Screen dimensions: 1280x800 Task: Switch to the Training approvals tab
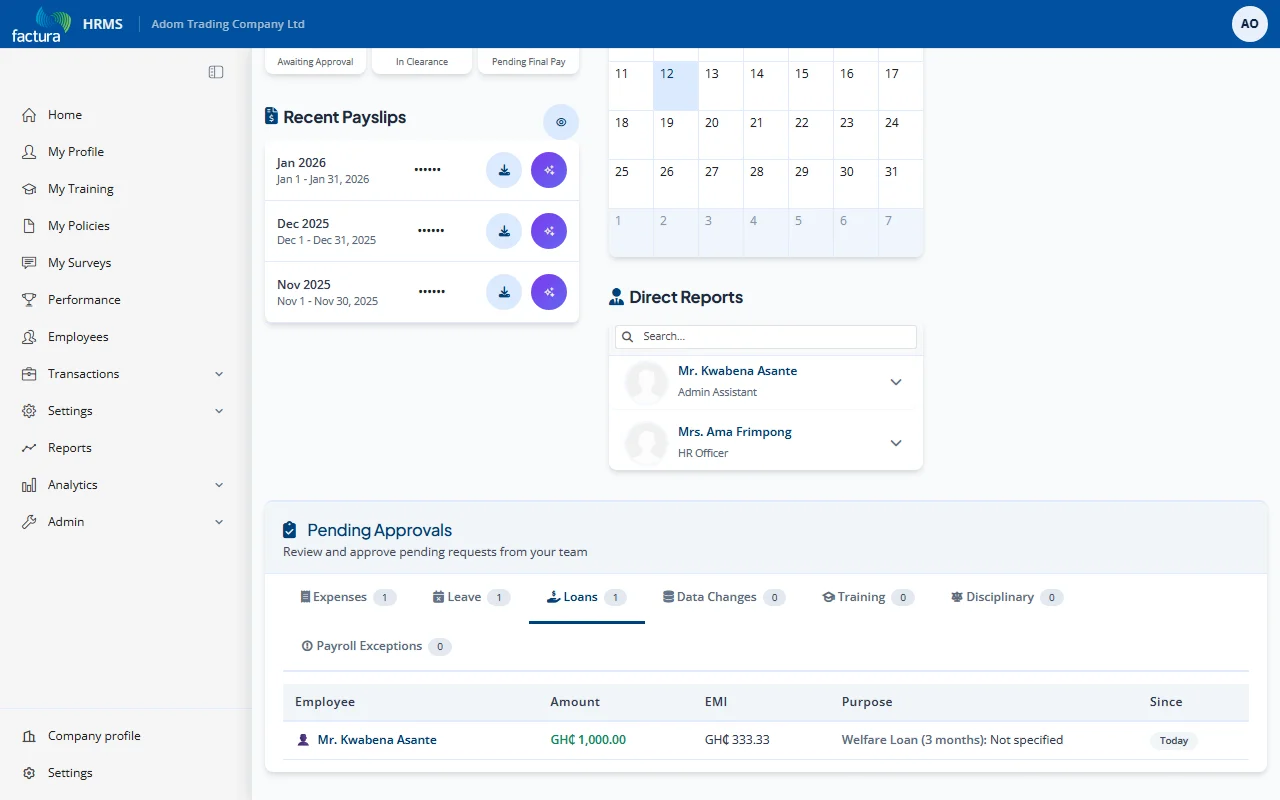868,597
